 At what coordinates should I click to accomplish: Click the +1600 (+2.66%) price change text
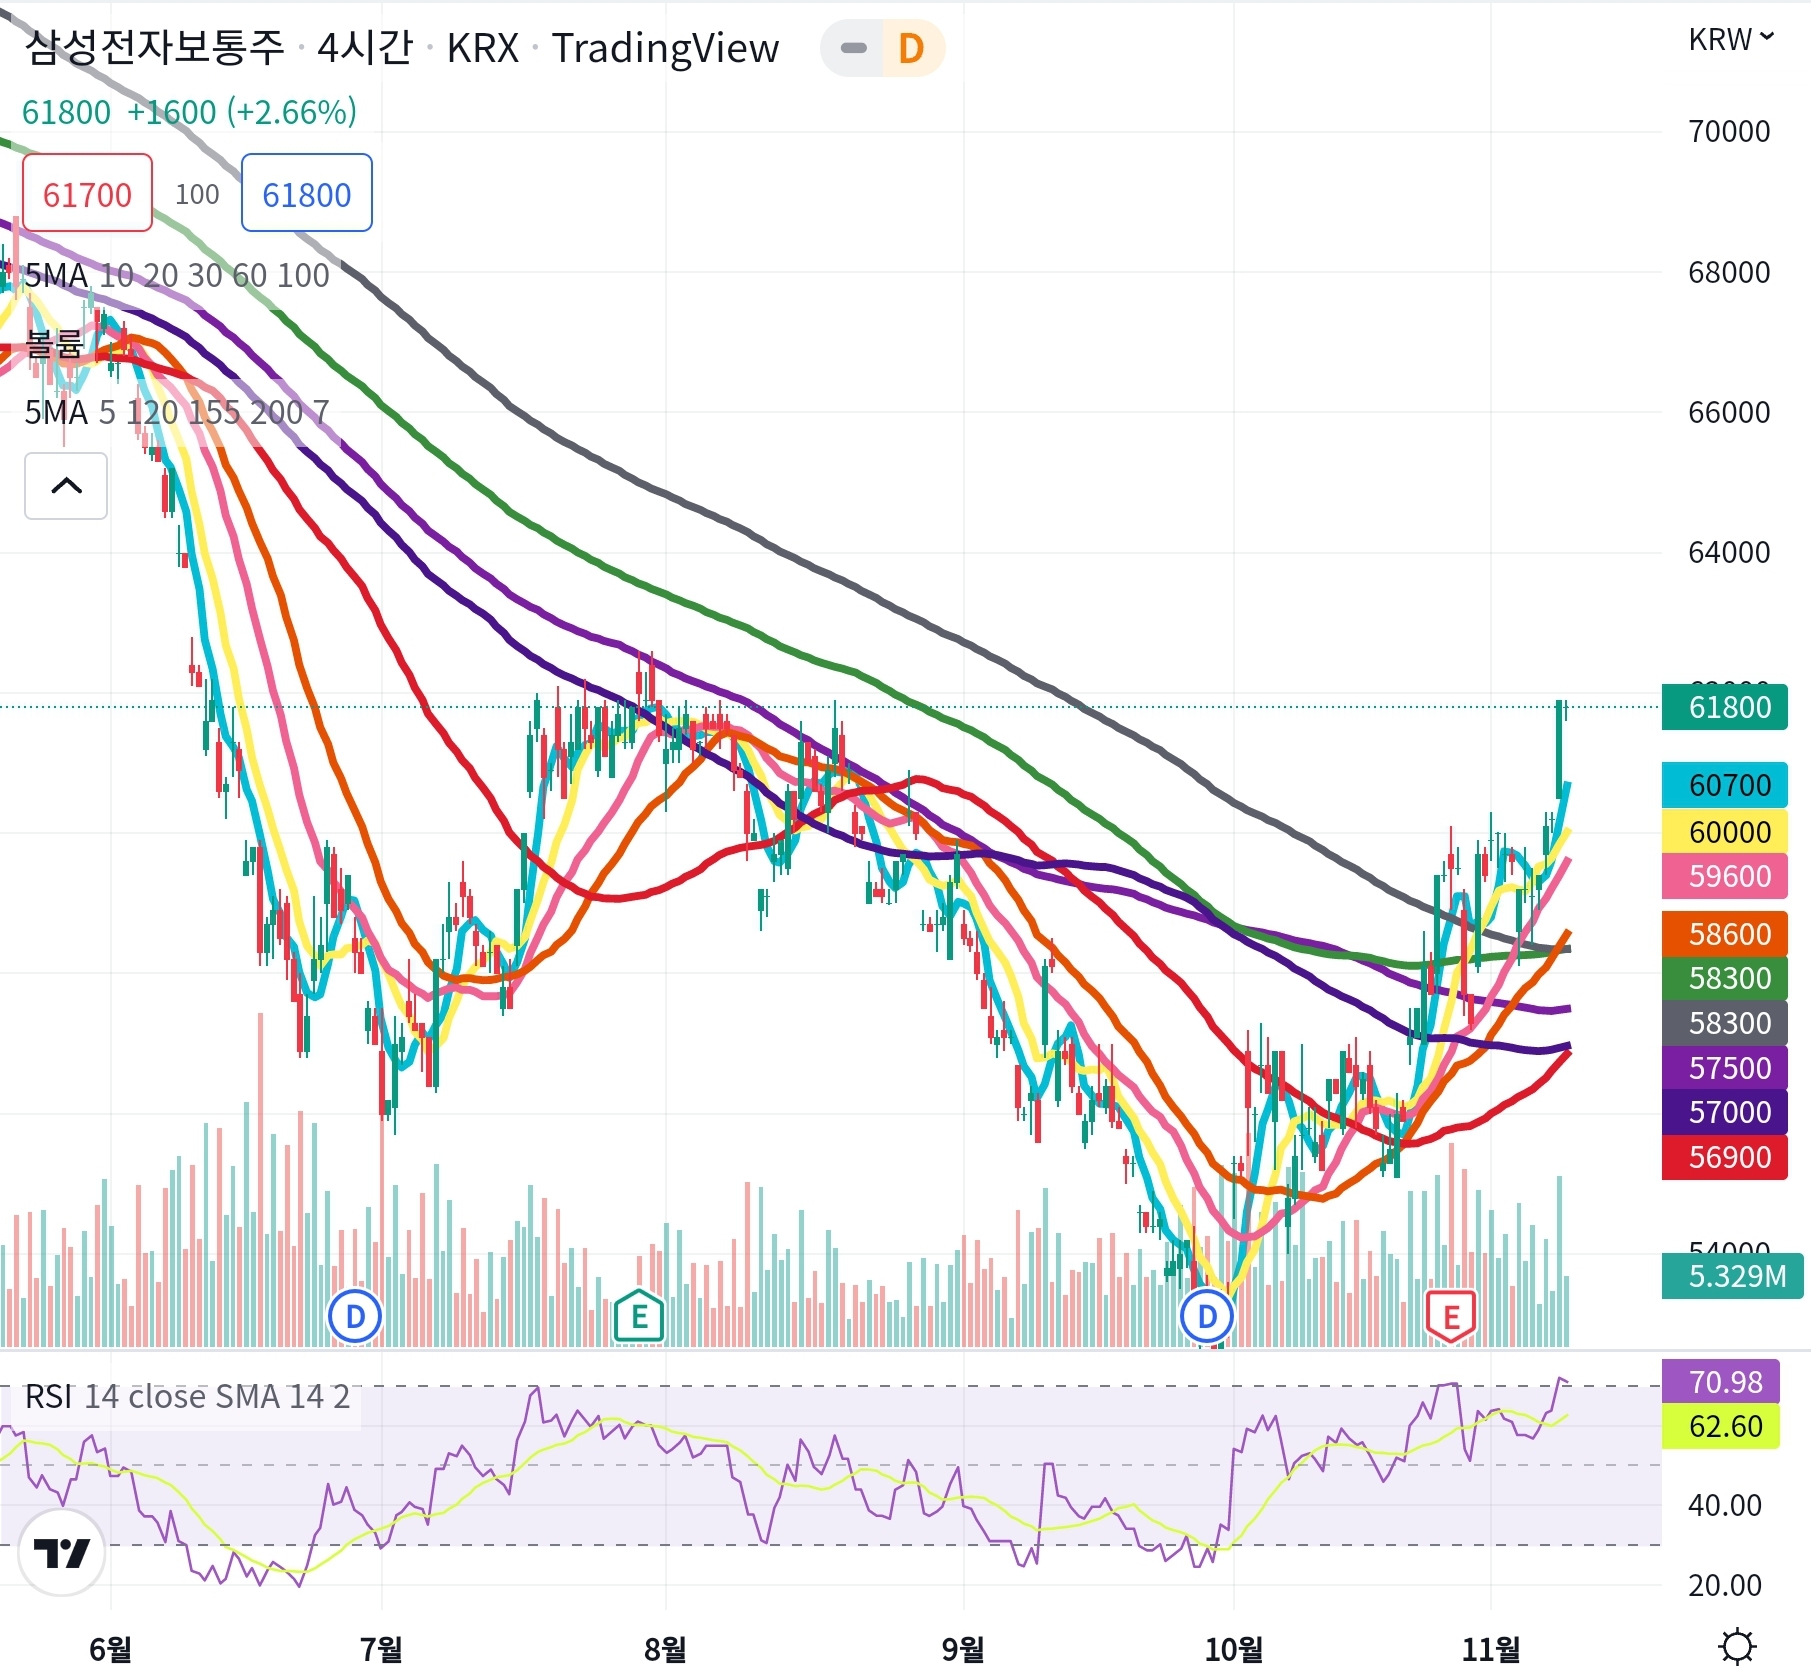[242, 112]
